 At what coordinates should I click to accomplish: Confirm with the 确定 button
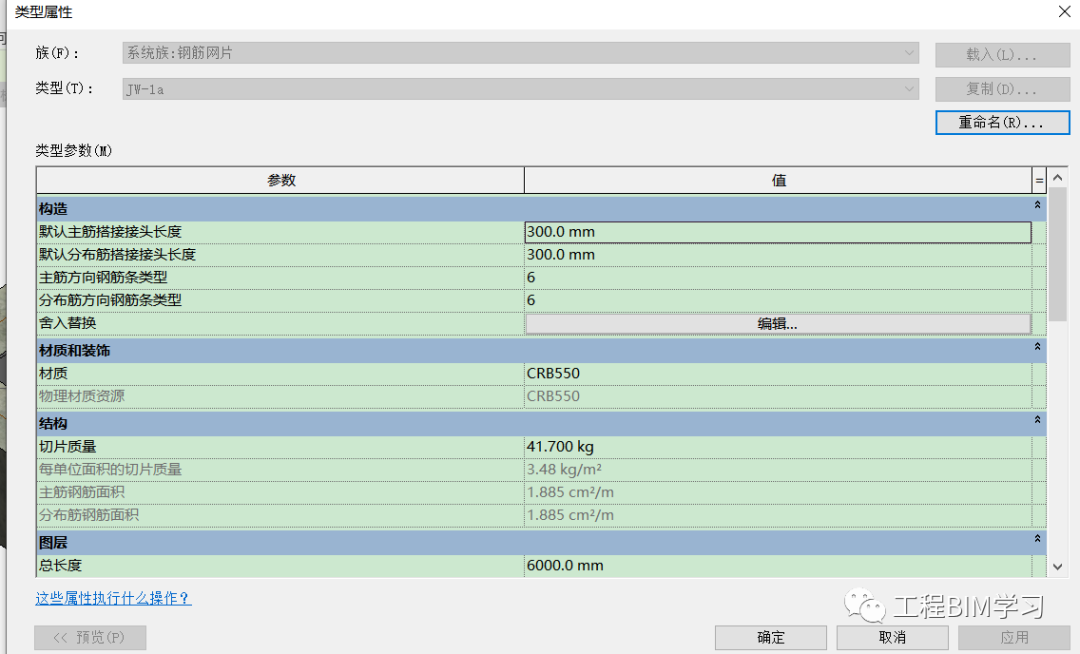[x=771, y=637]
